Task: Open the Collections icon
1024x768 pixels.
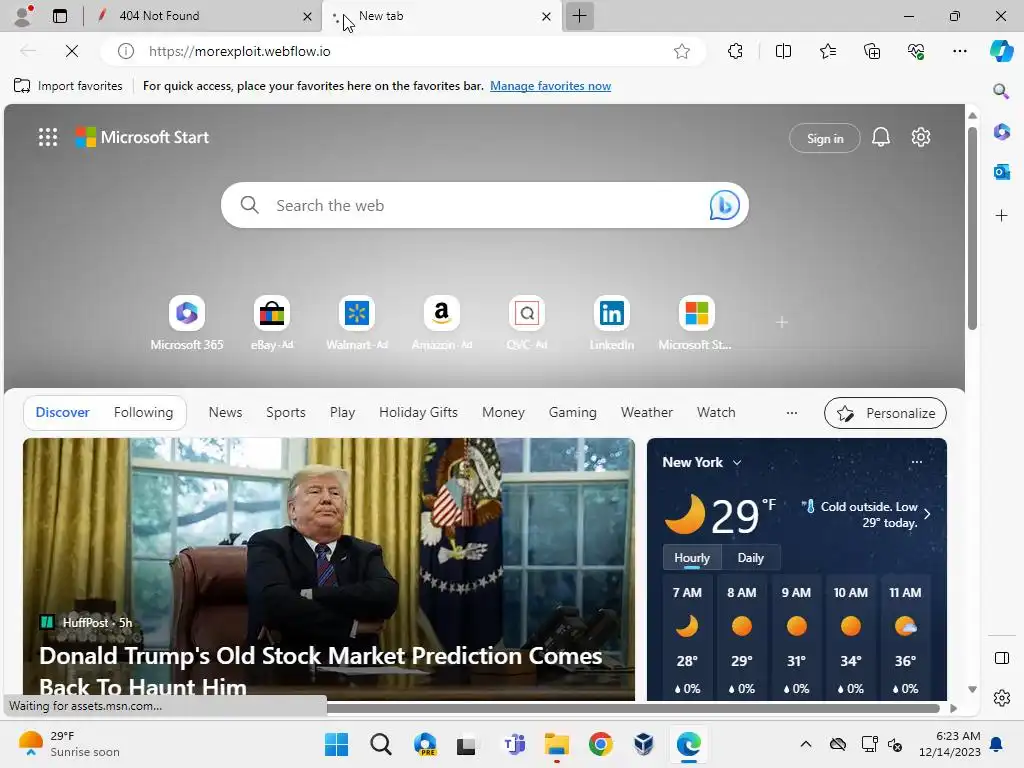Action: tap(872, 51)
